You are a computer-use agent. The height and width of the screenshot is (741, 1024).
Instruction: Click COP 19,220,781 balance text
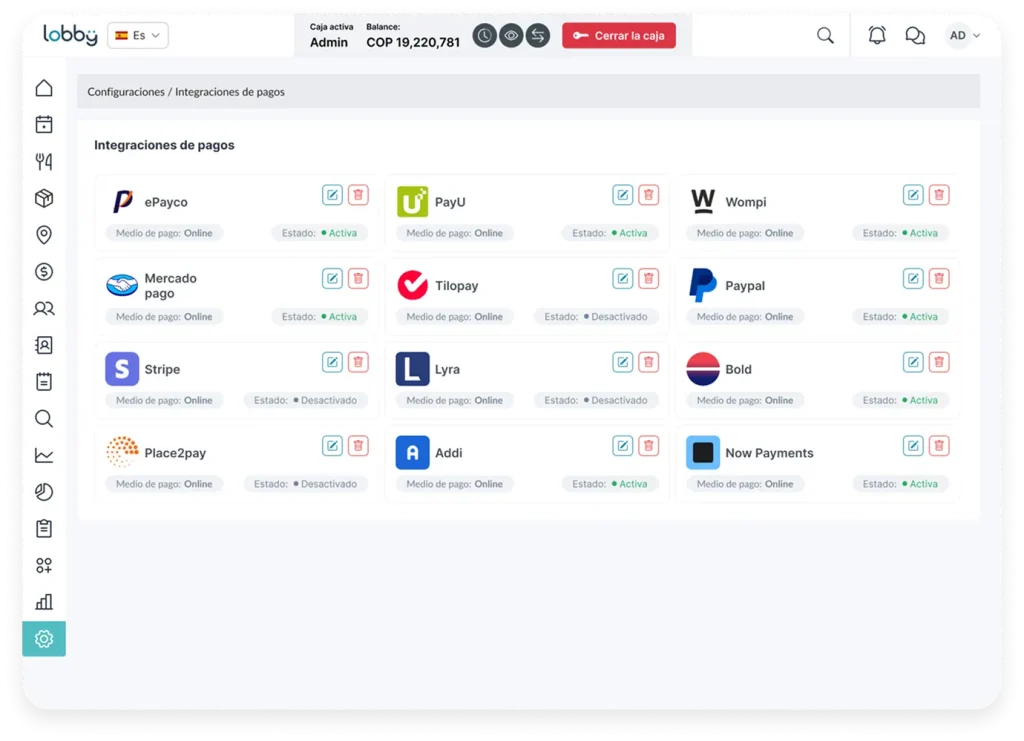click(x=413, y=42)
